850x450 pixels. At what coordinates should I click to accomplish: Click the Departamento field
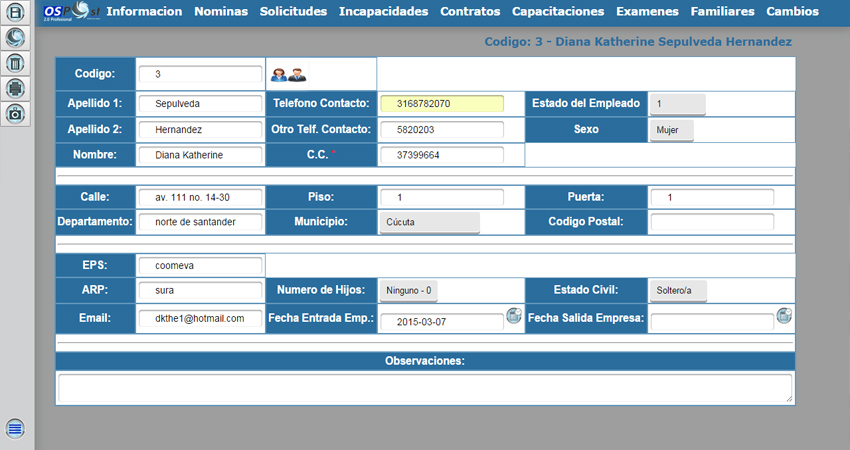click(201, 222)
